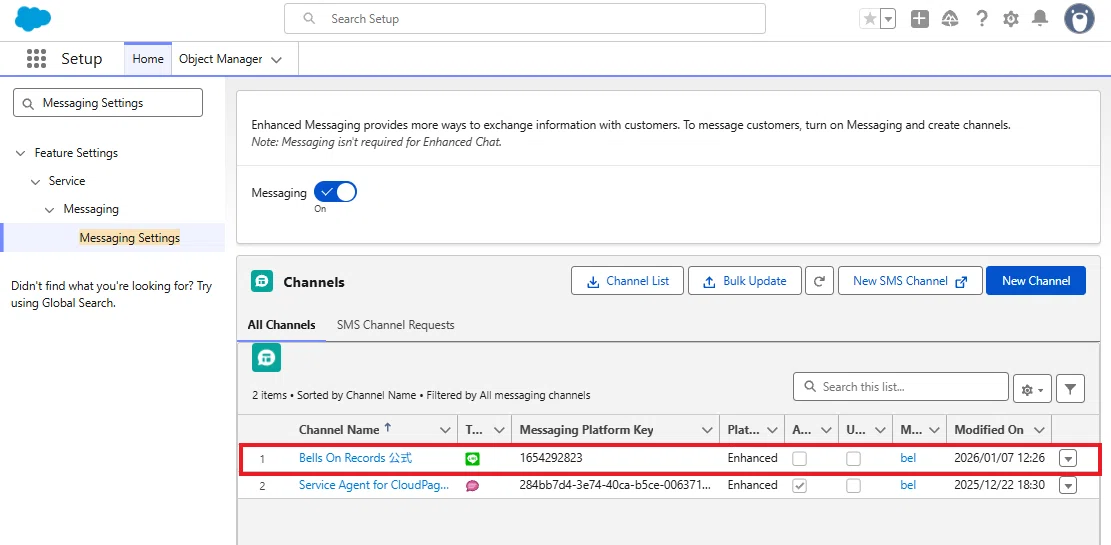Viewport: 1111px width, 545px height.
Task: Click platform key 1654292823 cell
Action: (x=551, y=458)
